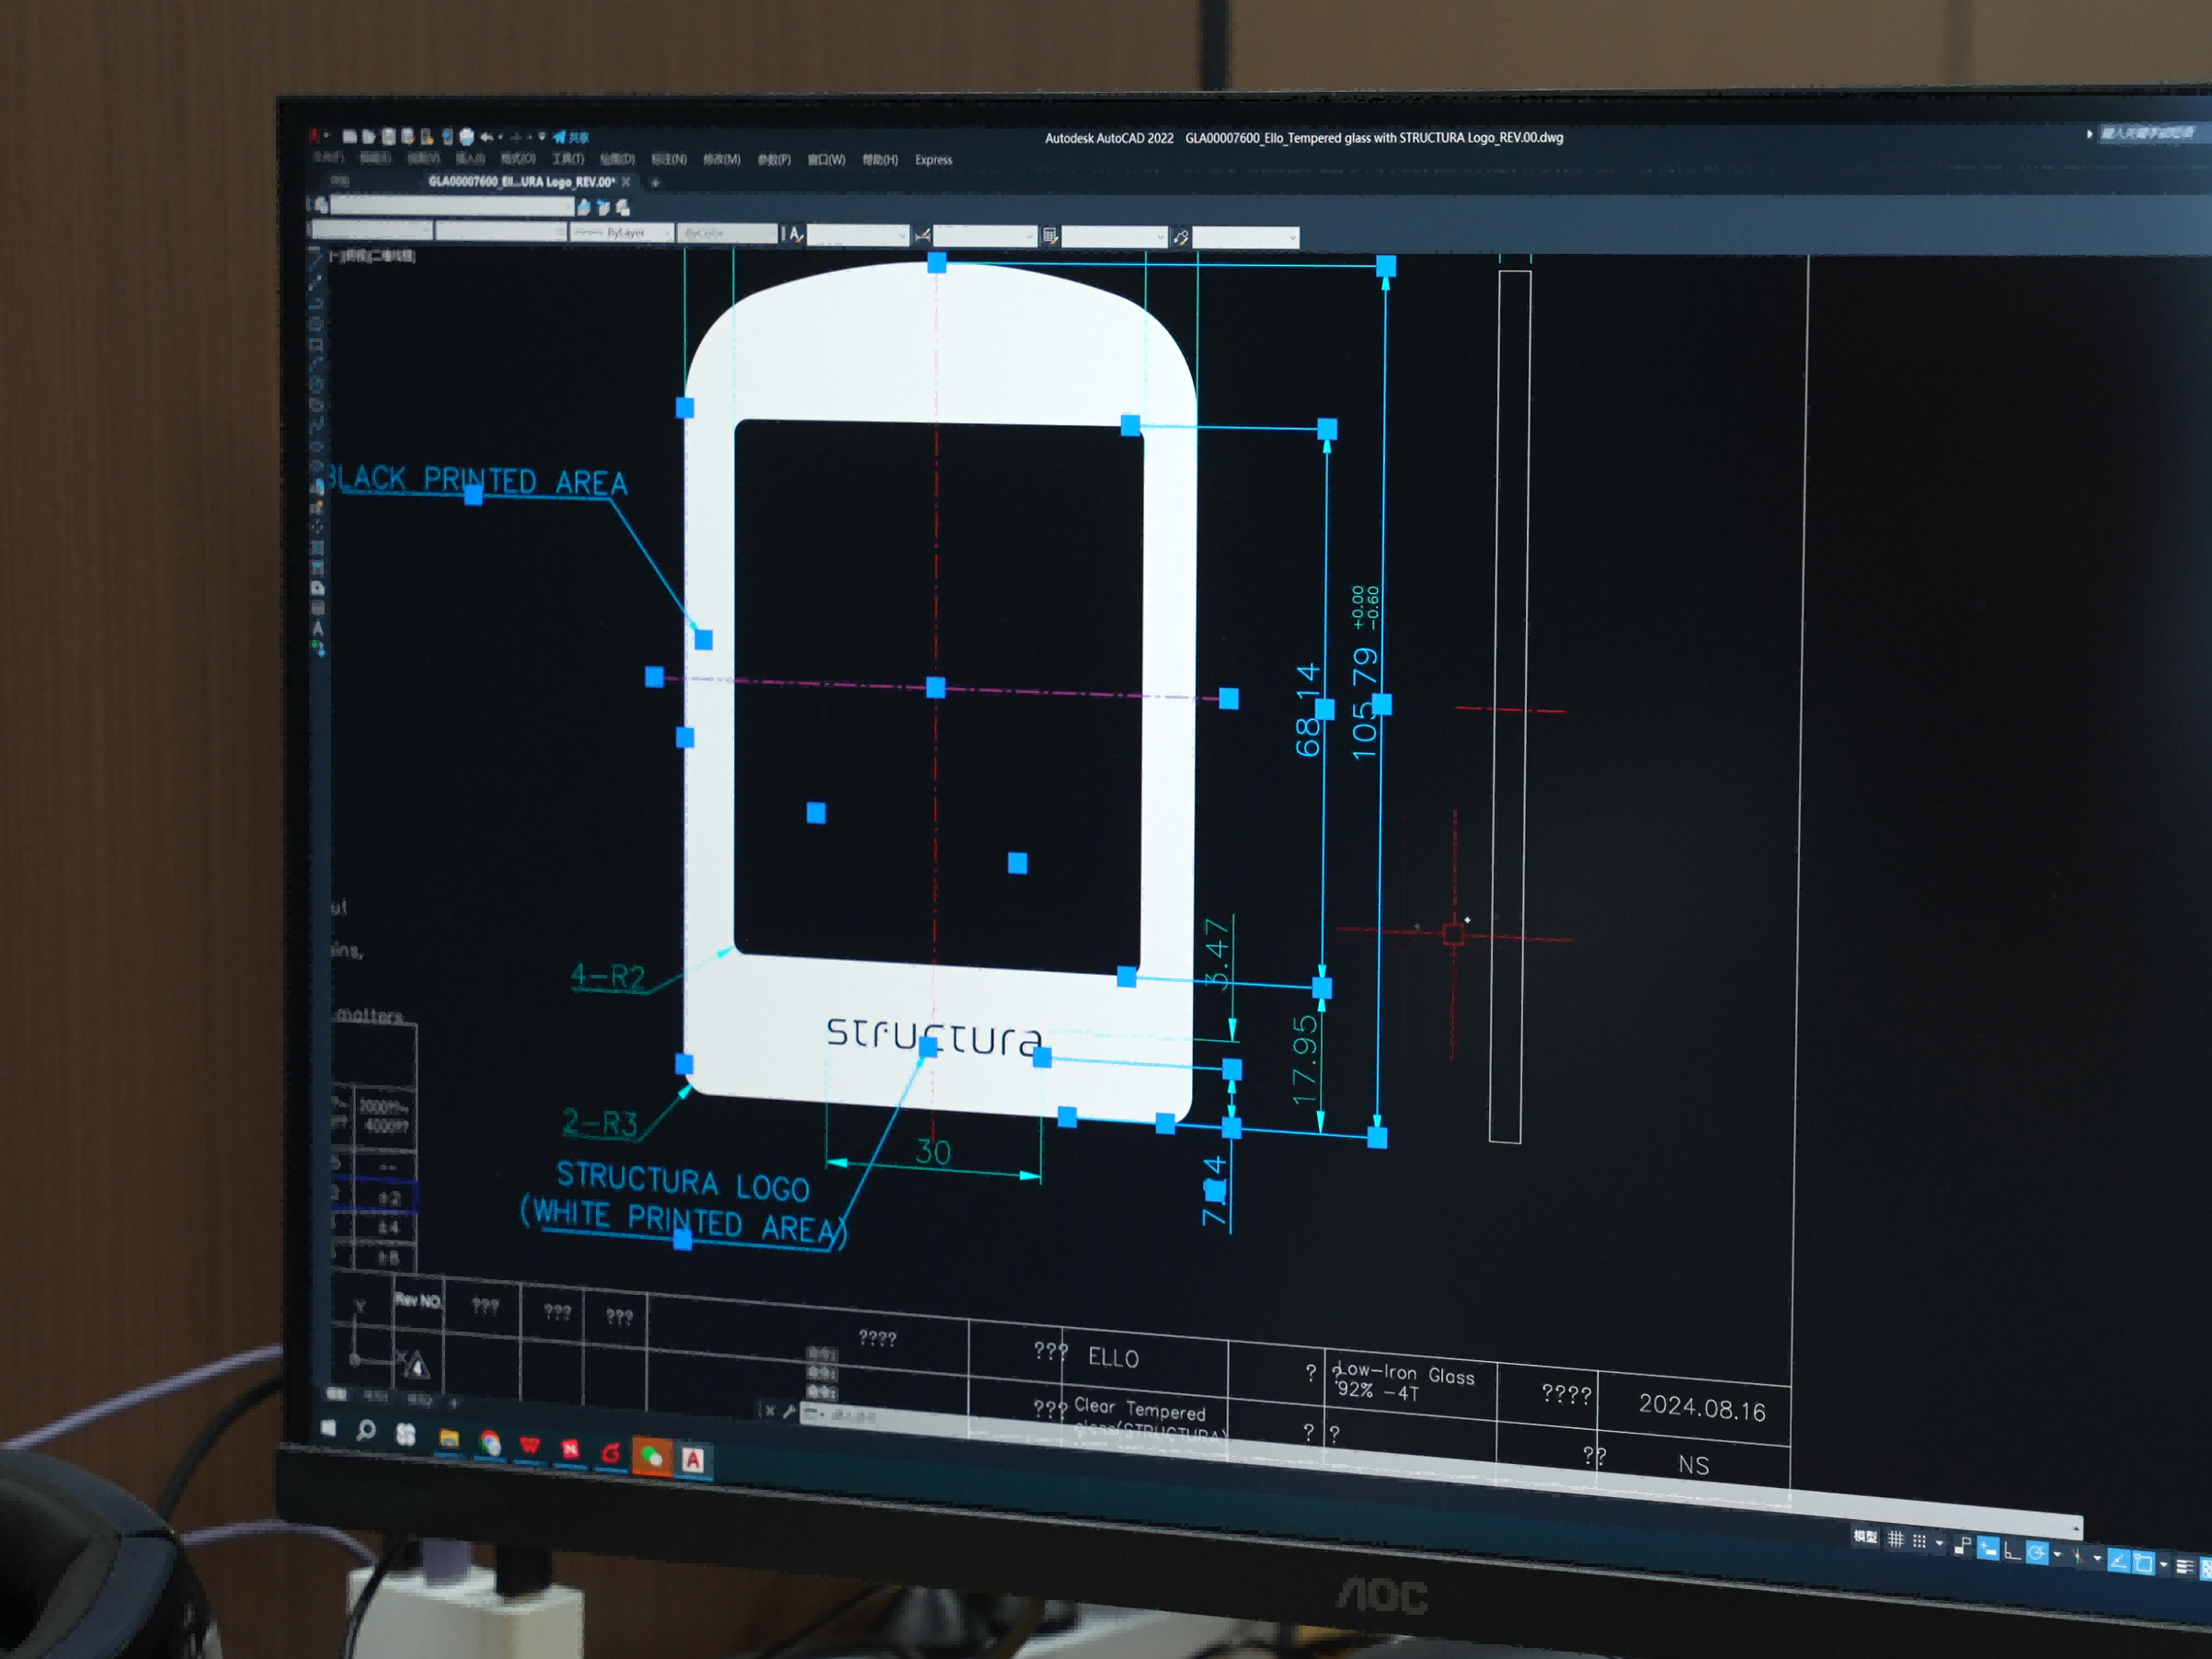Open the Dimension Style icon on styles toolbar
The width and height of the screenshot is (2212, 1659).
point(922,235)
